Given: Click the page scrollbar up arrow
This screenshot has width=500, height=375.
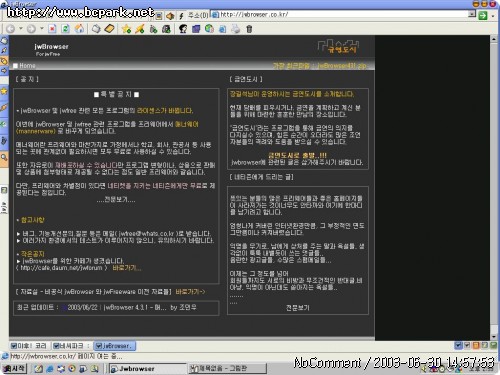Looking at the screenshot, I should click(494, 39).
